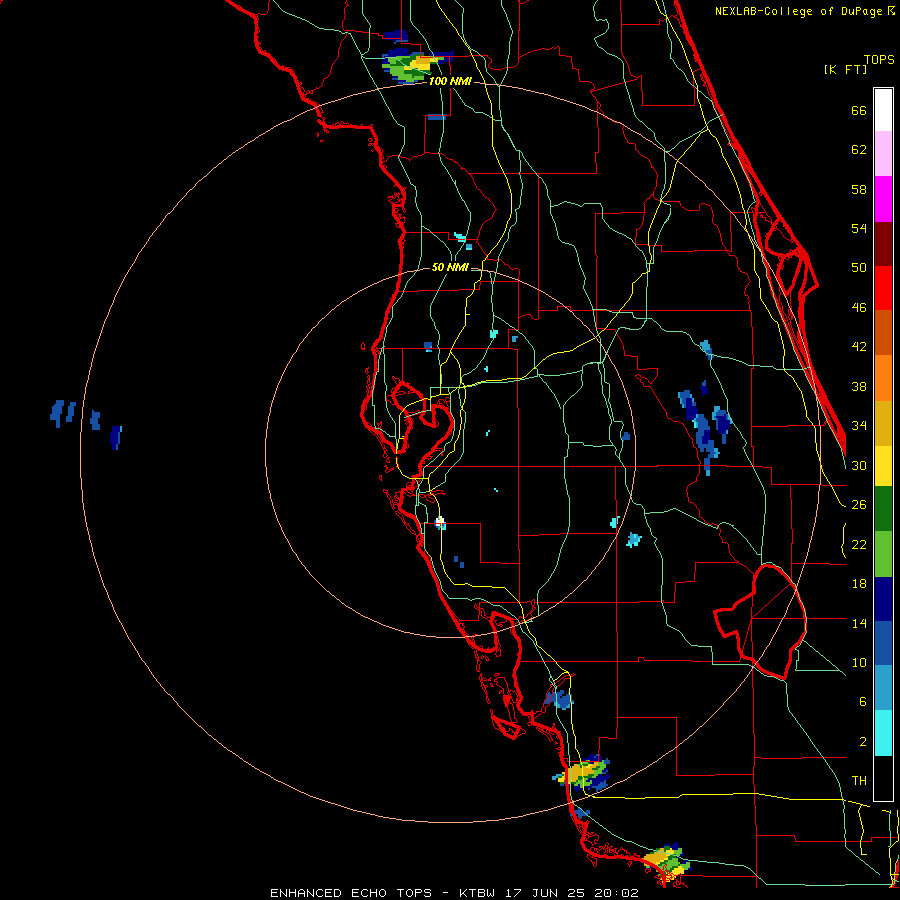Screen dimensions: 900x900
Task: Pick the navy blue legend swatch
Action: click(x=883, y=599)
